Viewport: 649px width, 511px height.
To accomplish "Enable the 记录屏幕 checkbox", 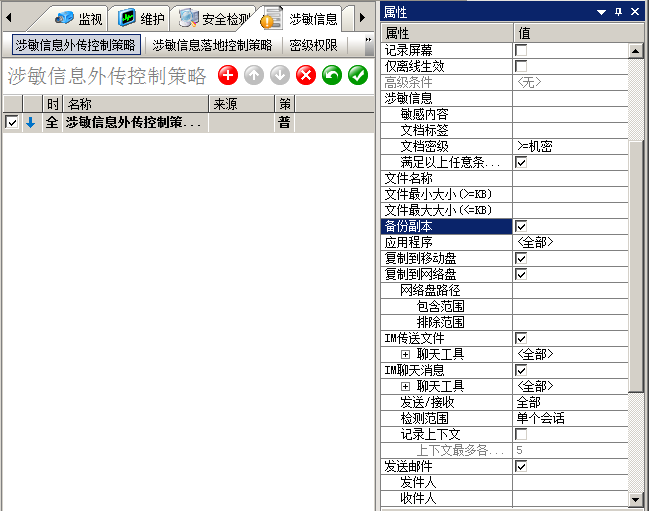I will 521,50.
